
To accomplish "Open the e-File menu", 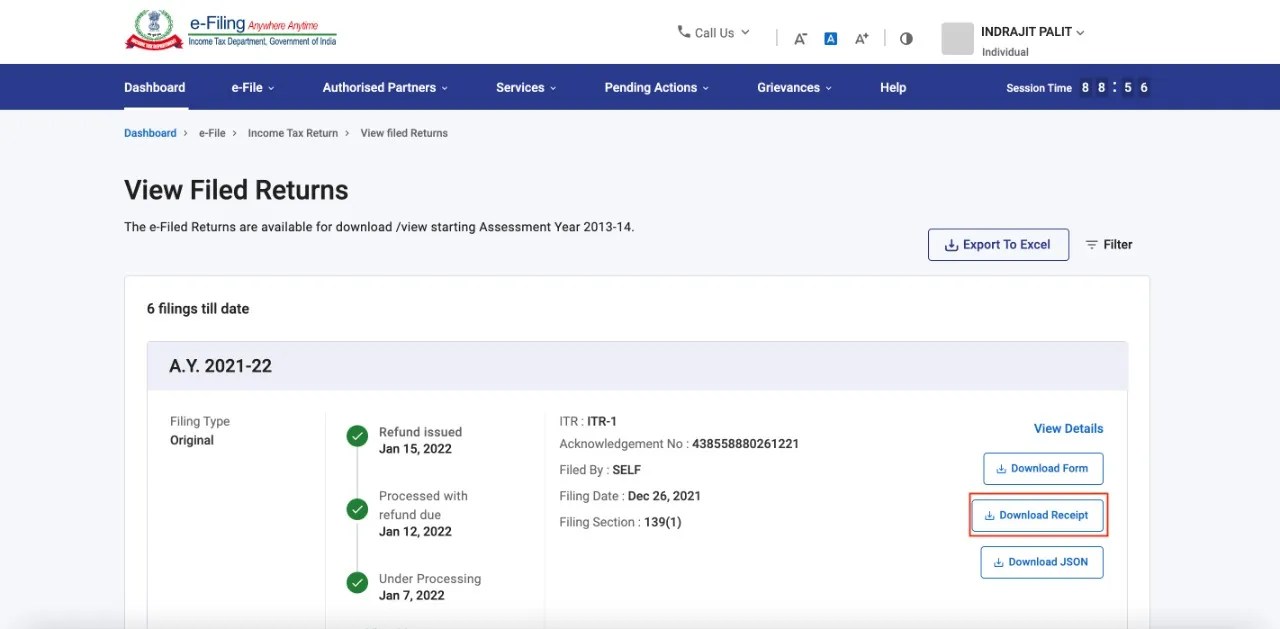I will click(x=253, y=87).
